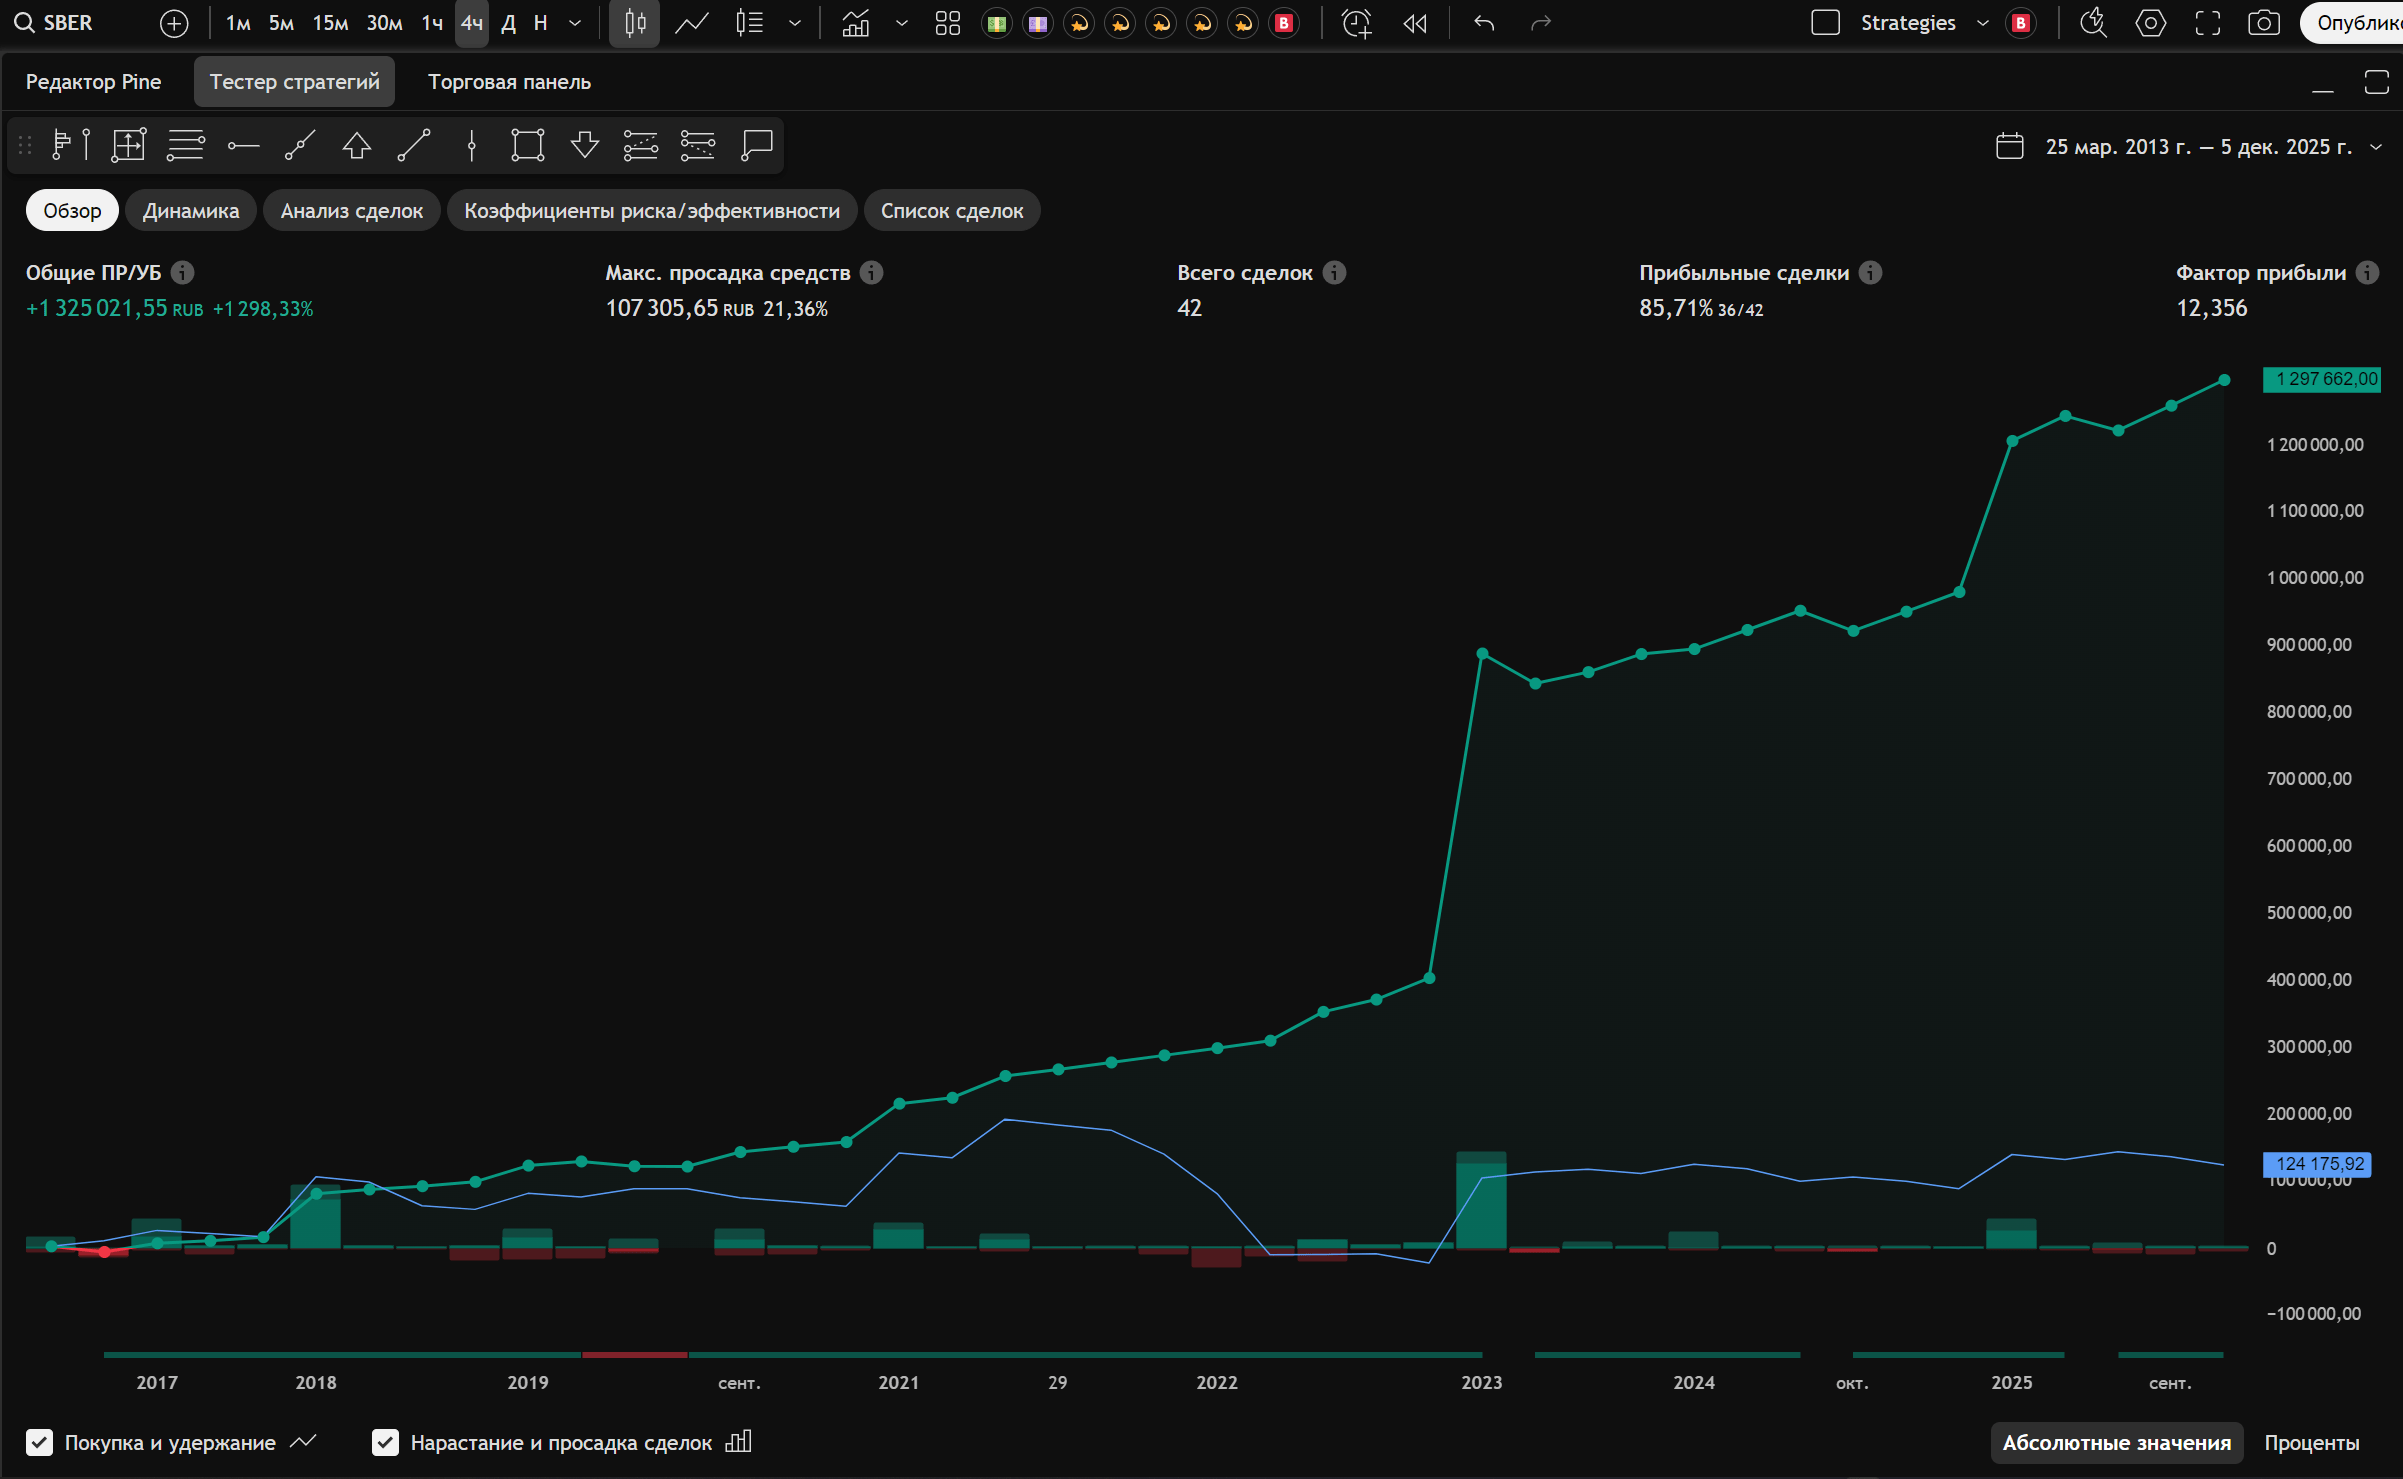Uncheck 'Нарастание и просадка сделок' checkbox
Viewport: 2403px width, 1479px height.
pos(385,1442)
